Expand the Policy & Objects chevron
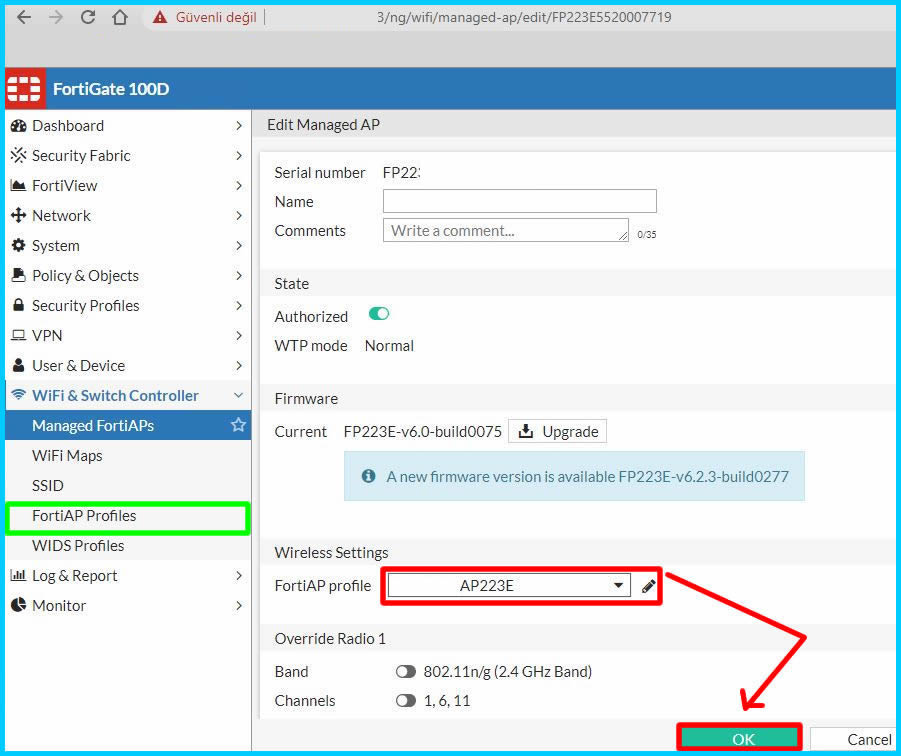The width and height of the screenshot is (901, 756). [239, 275]
